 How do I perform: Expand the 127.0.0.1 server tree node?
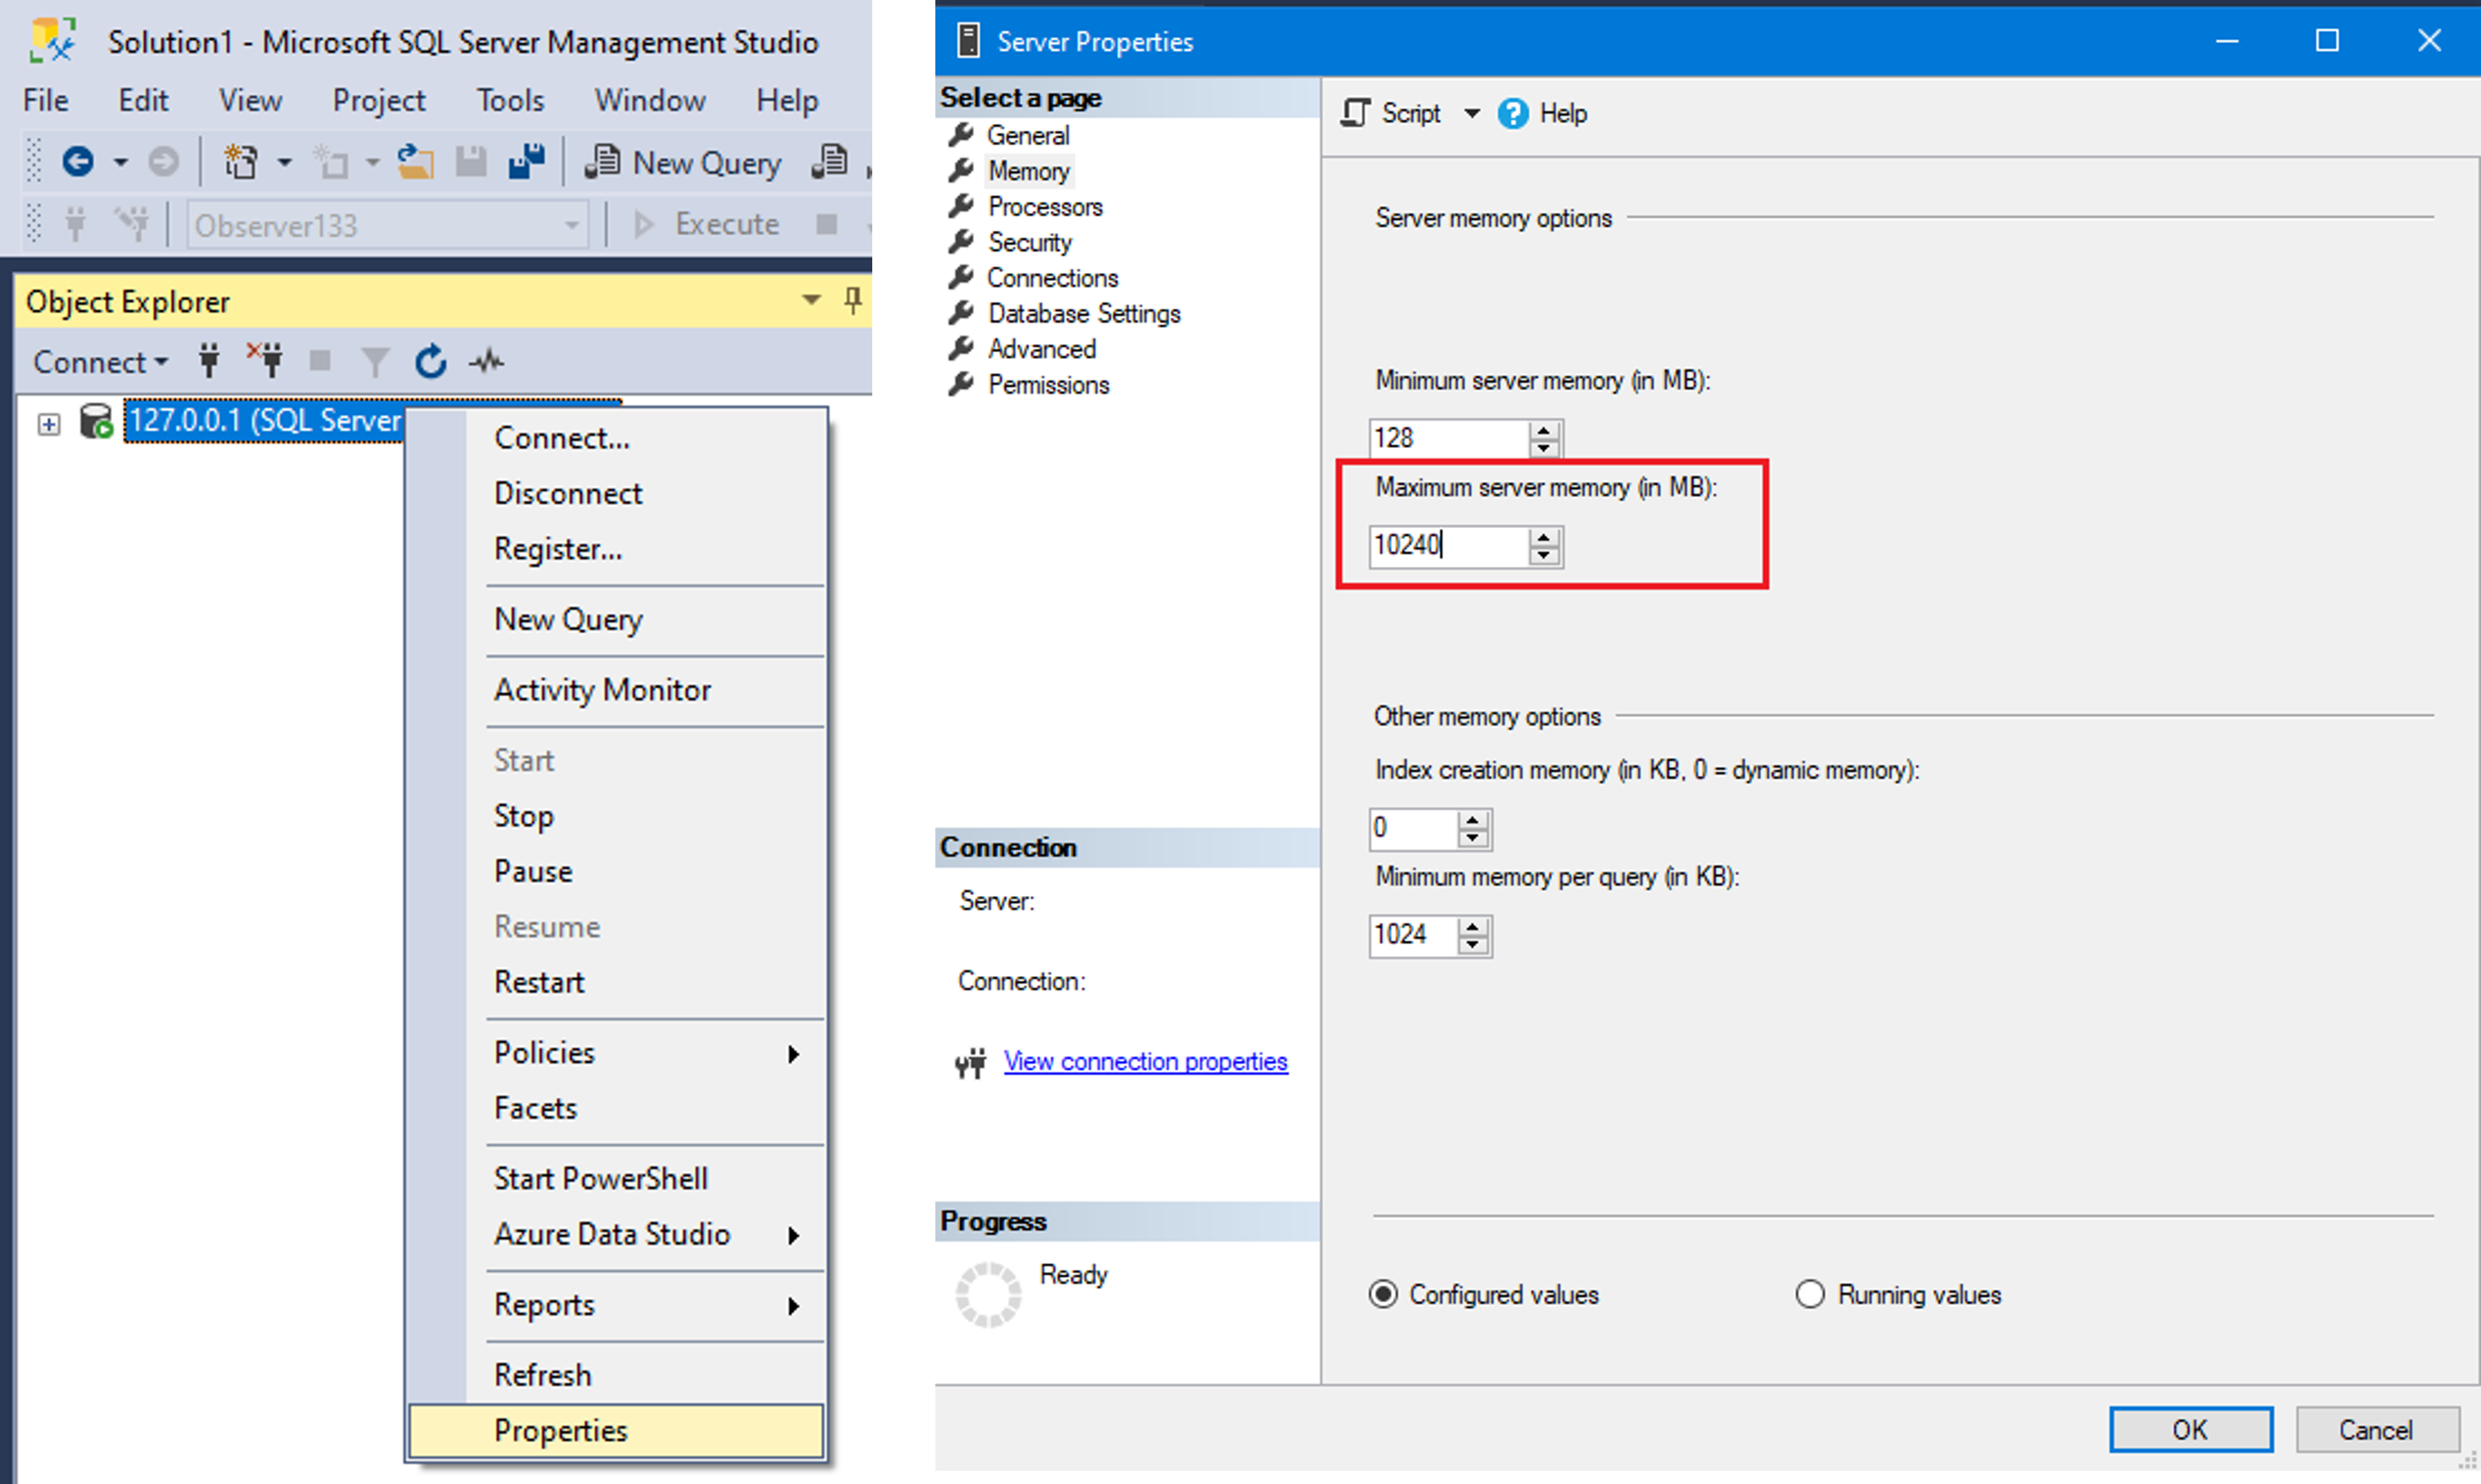tap(48, 424)
